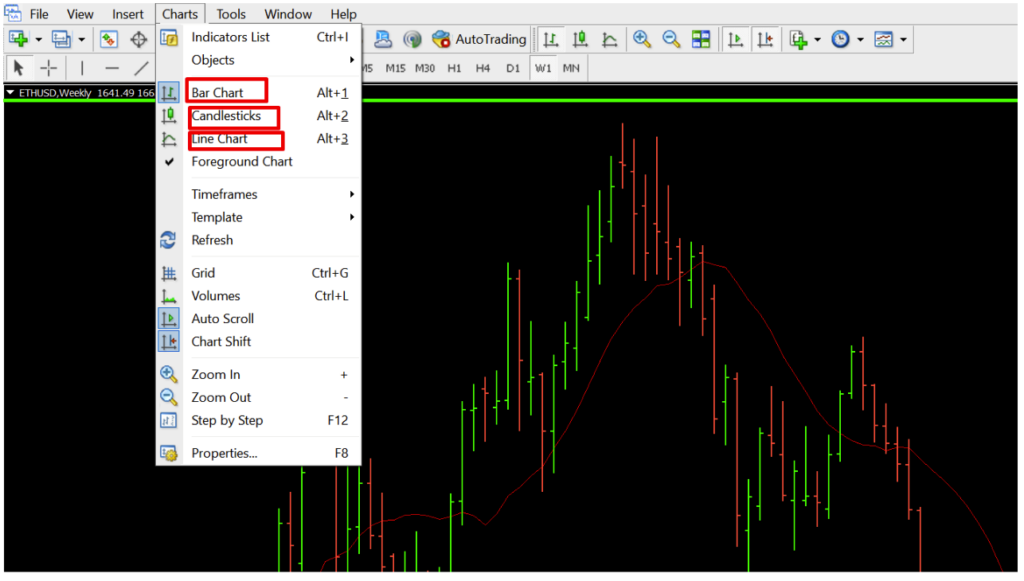Click the toolbar Zoom In magnifier
This screenshot has width=1024, height=581.
tap(642, 39)
